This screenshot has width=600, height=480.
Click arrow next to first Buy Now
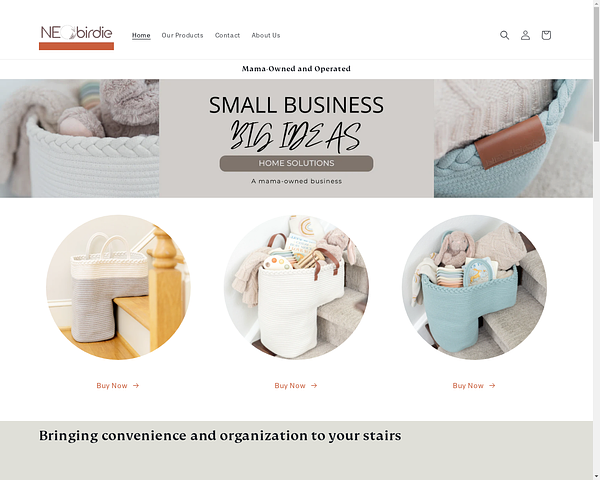click(x=136, y=385)
